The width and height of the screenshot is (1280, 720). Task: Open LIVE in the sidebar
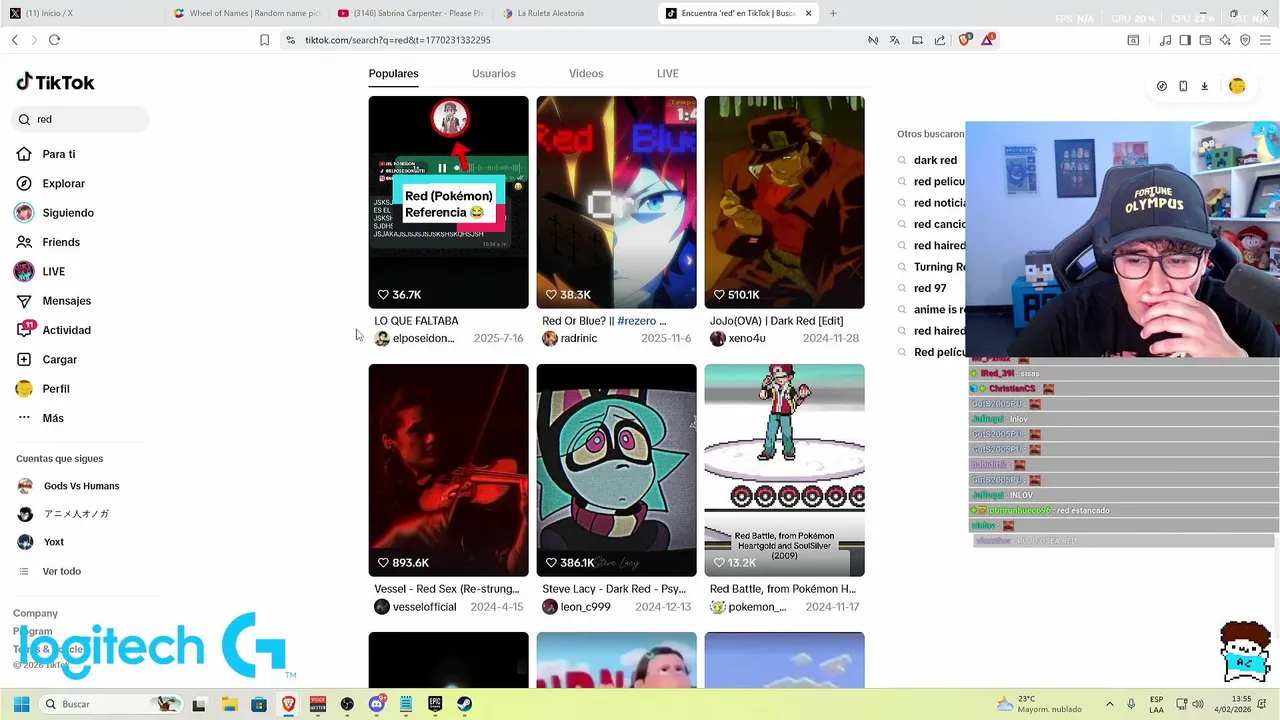[41, 271]
